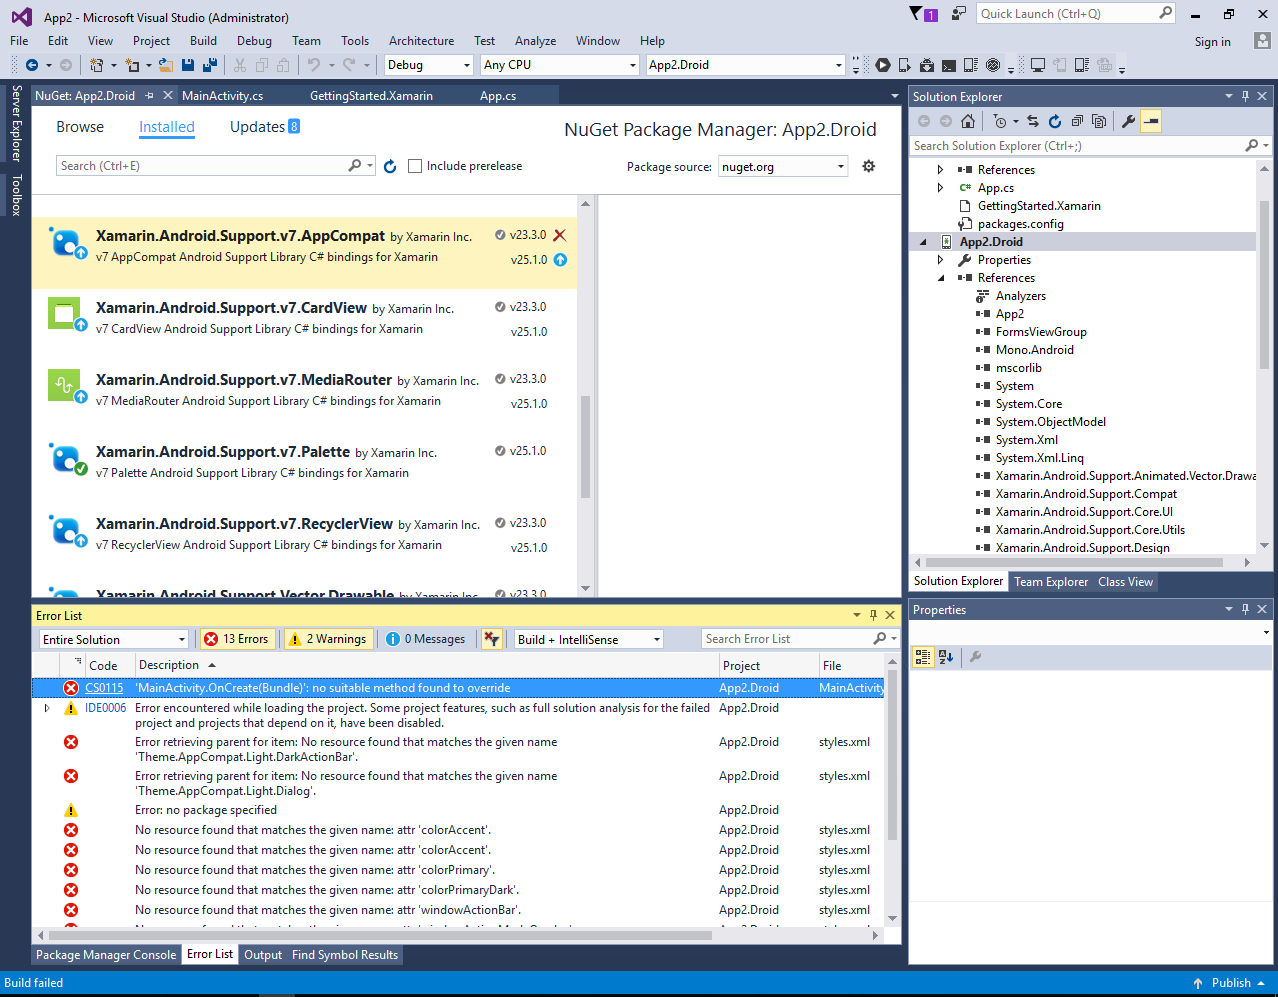
Task: Click the Solution Explorer vertical scrollbar
Action: click(1265, 285)
